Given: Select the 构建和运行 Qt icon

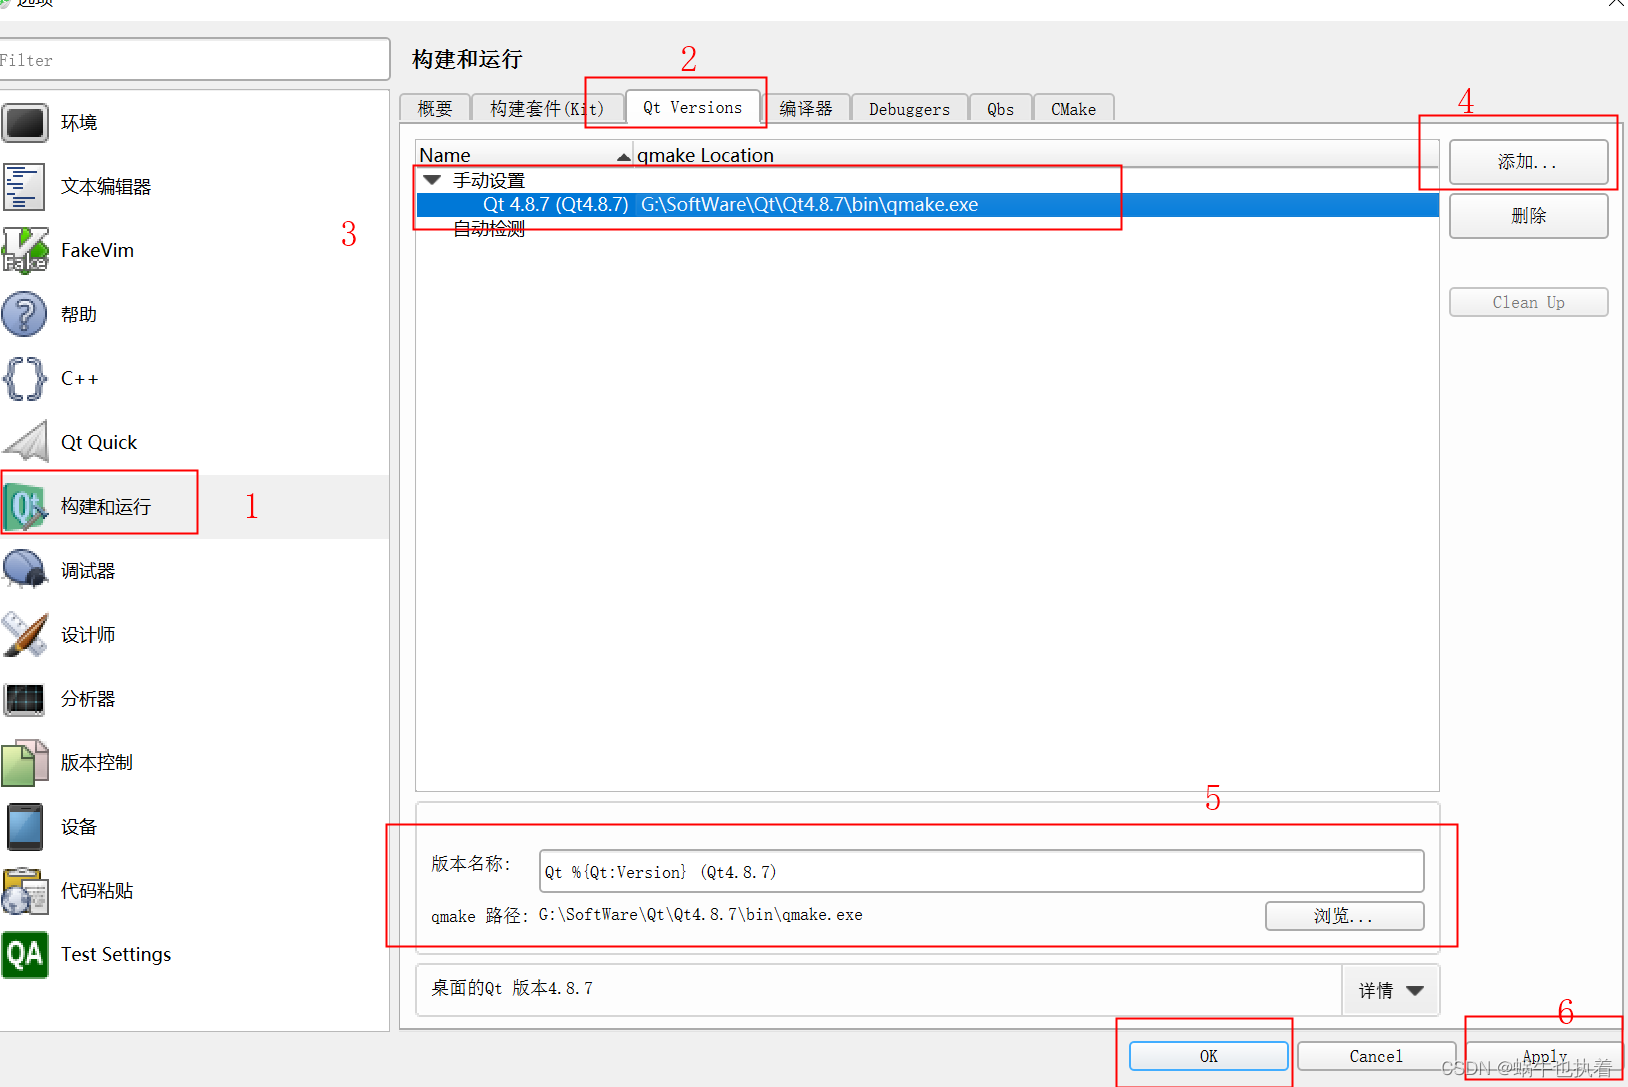Looking at the screenshot, I should click(x=24, y=507).
